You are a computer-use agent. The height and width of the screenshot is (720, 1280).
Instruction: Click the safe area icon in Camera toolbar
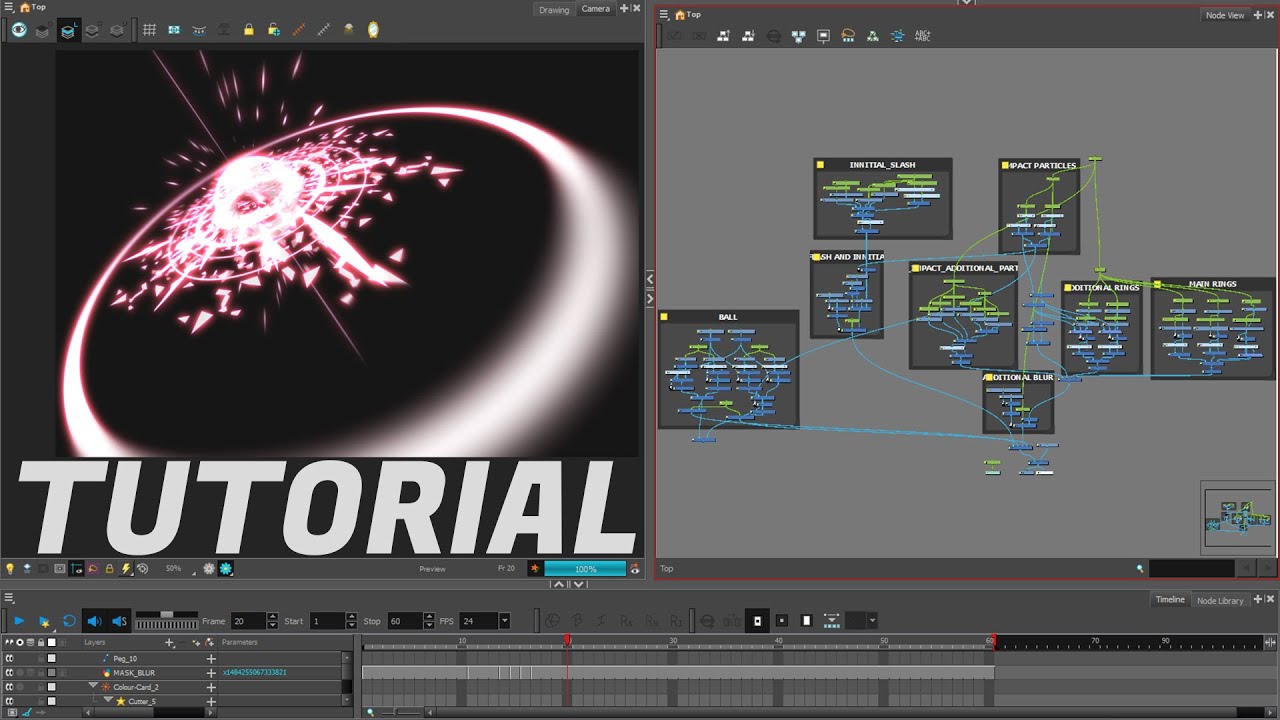174,30
